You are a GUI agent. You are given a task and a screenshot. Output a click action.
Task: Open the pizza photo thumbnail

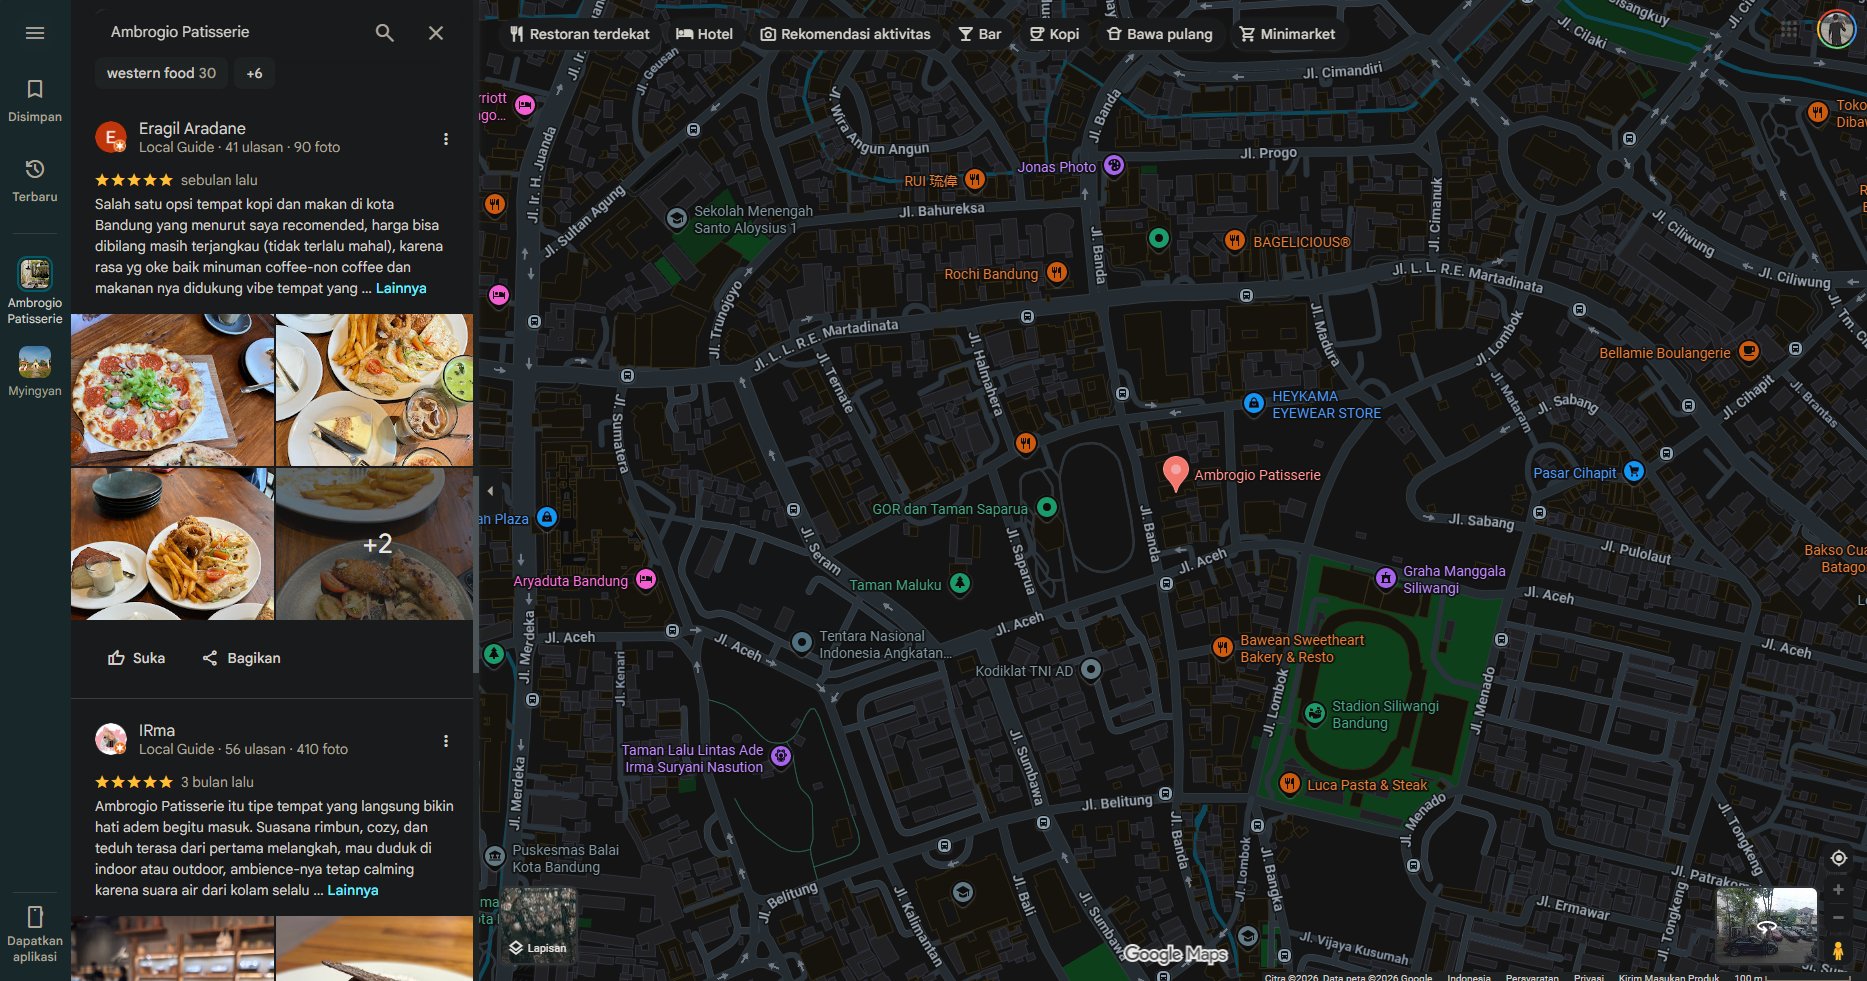tap(172, 390)
